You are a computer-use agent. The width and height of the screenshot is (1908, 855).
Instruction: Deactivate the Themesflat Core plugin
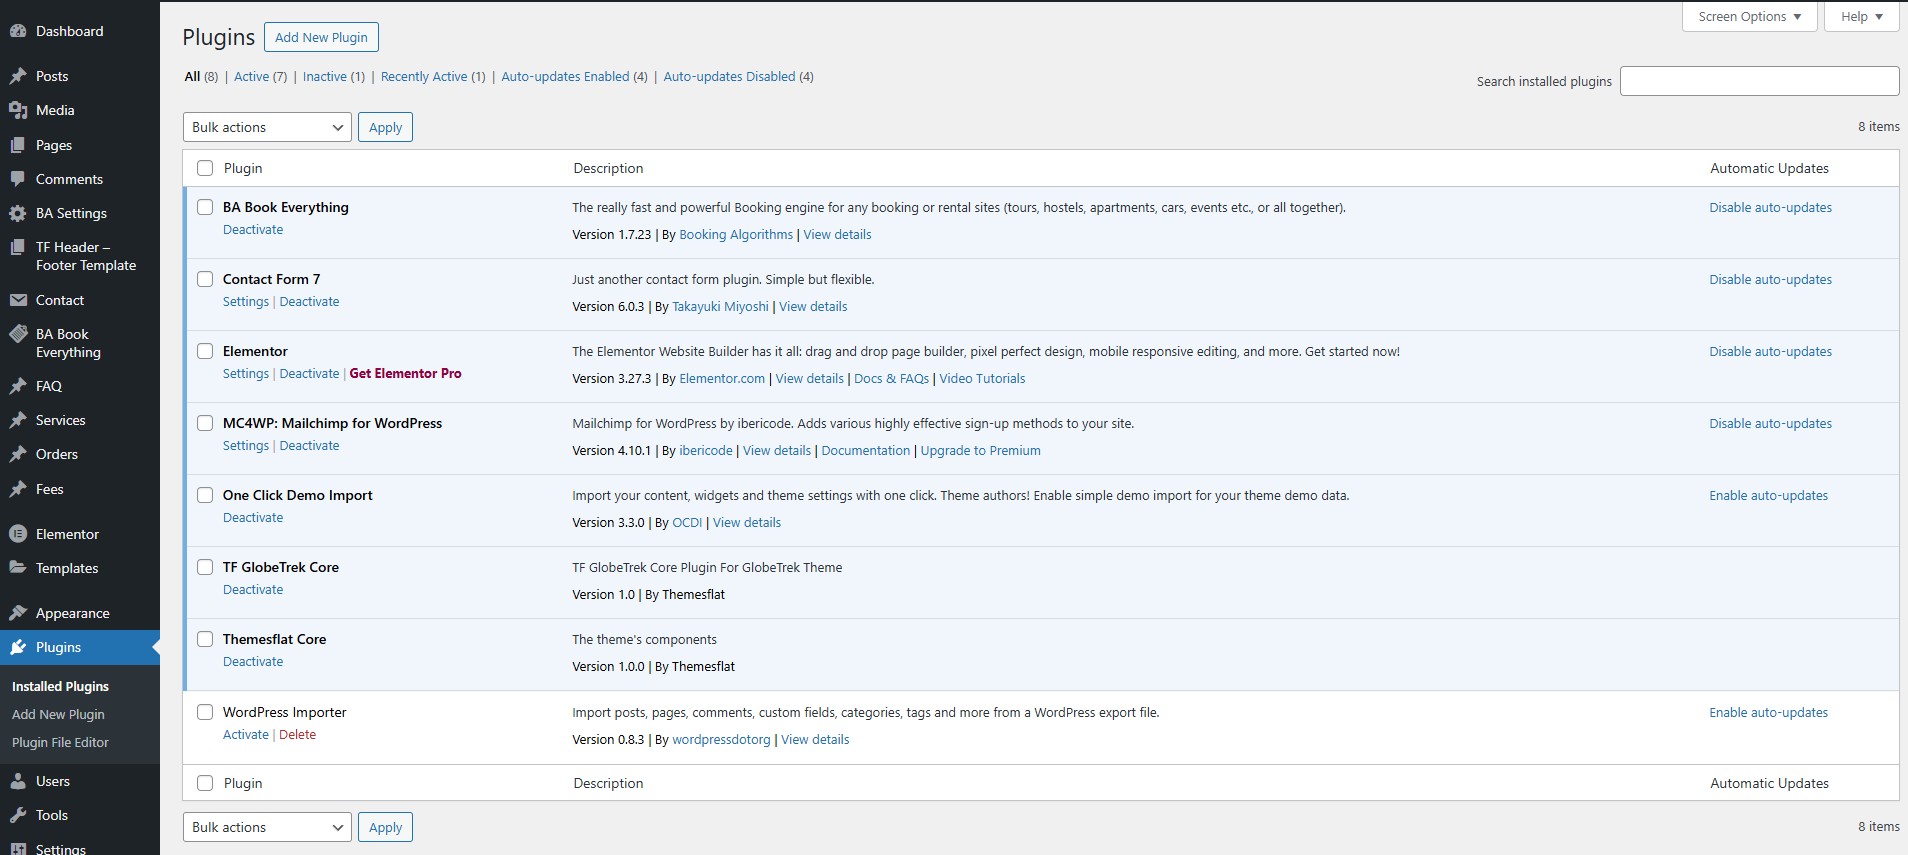(253, 661)
